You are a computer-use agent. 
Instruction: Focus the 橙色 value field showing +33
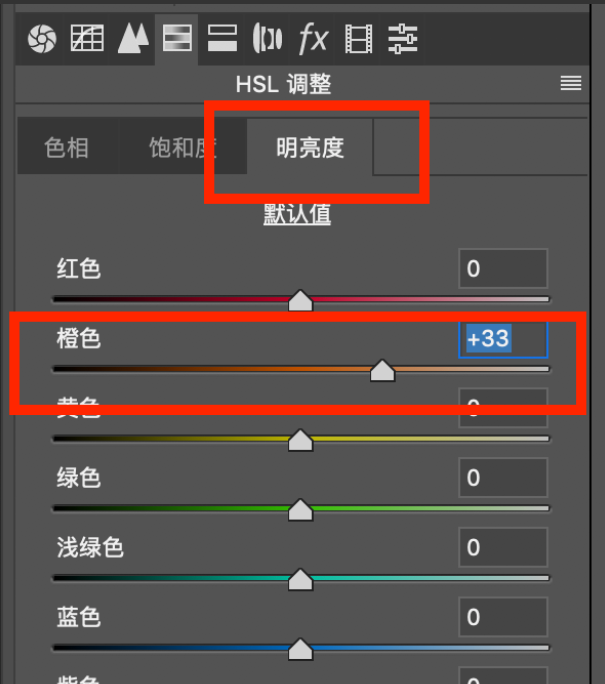point(503,339)
